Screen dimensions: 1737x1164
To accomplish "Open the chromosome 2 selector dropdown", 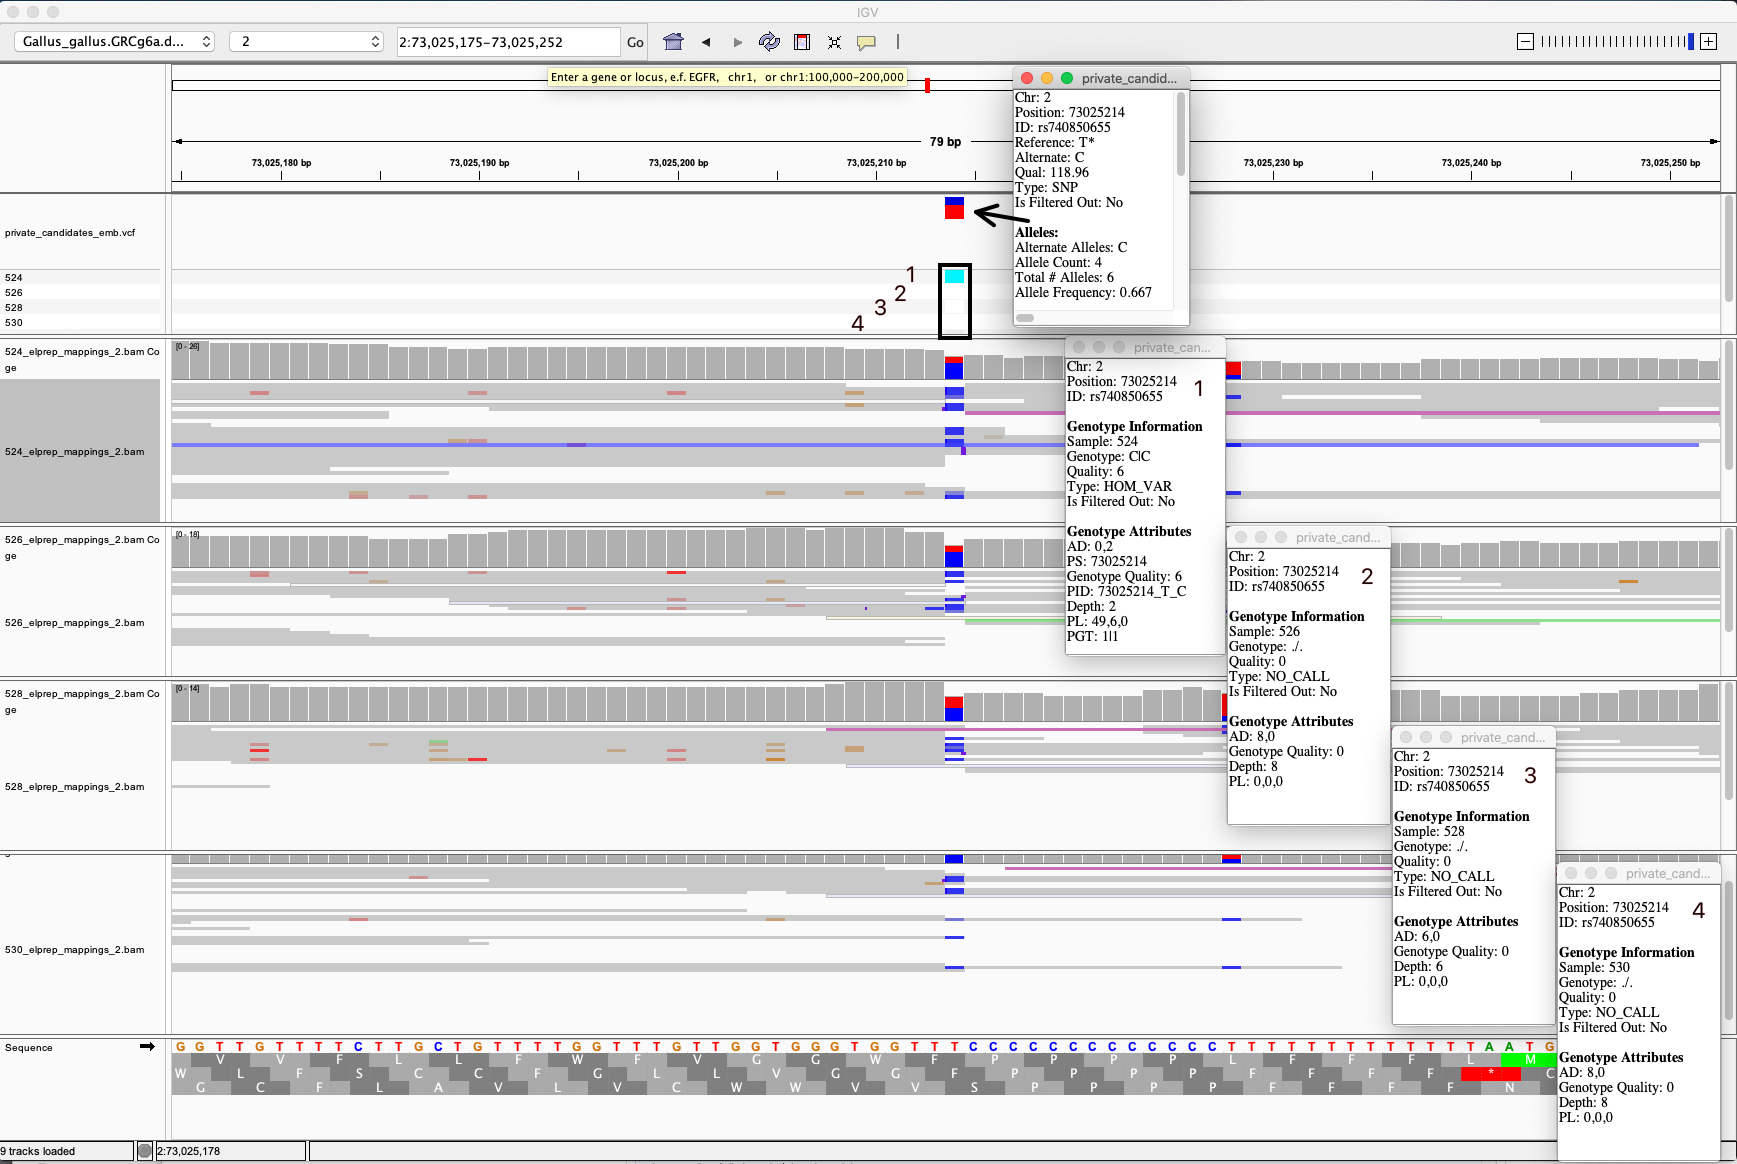I will [305, 42].
